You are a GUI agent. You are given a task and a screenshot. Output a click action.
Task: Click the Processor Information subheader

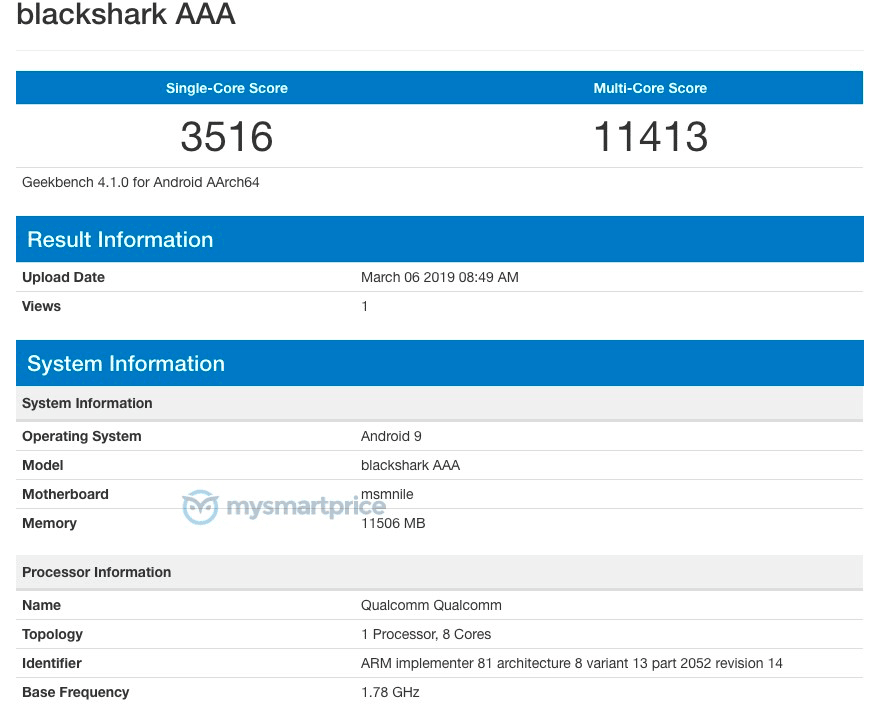(x=96, y=572)
